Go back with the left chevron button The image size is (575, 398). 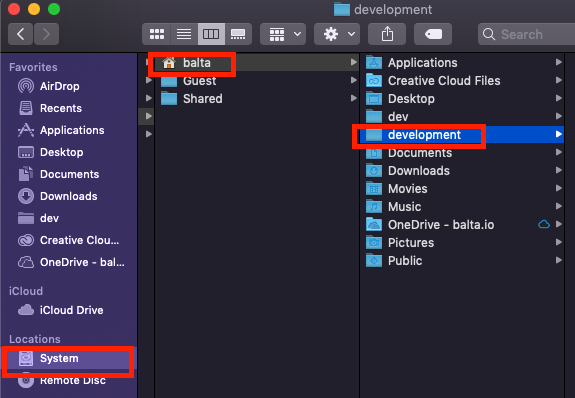click(x=21, y=34)
